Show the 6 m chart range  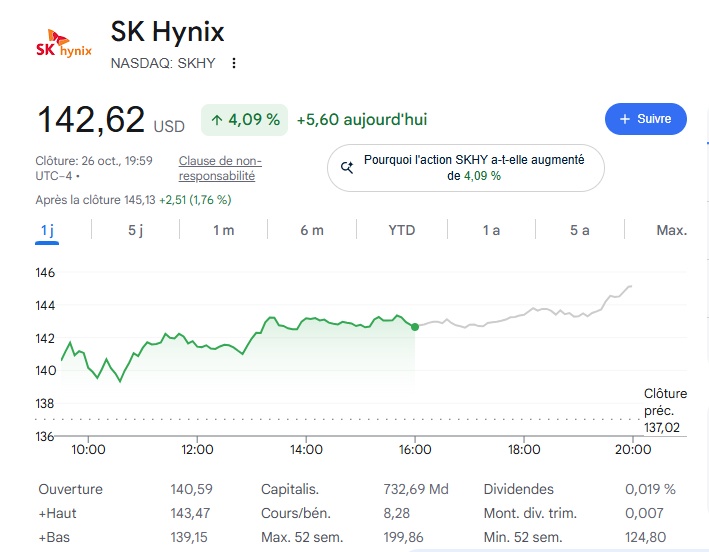click(x=312, y=231)
